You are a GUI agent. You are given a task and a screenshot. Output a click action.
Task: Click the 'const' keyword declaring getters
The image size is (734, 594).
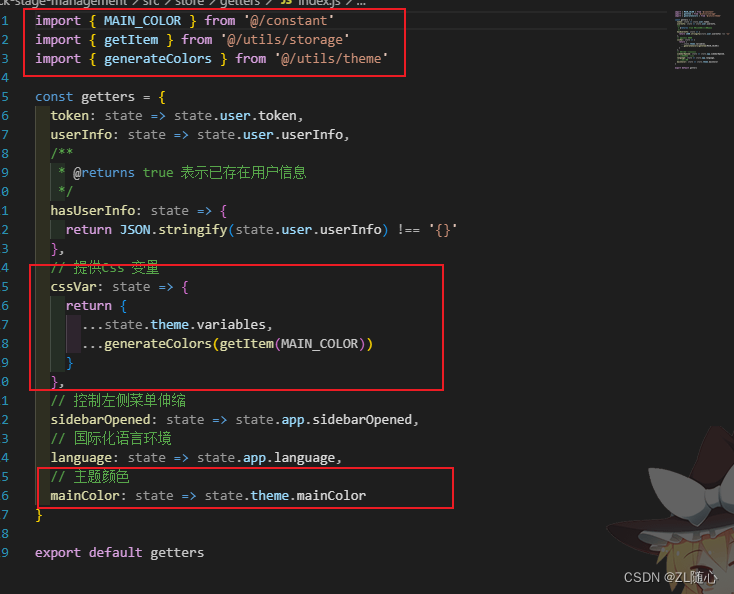(54, 97)
